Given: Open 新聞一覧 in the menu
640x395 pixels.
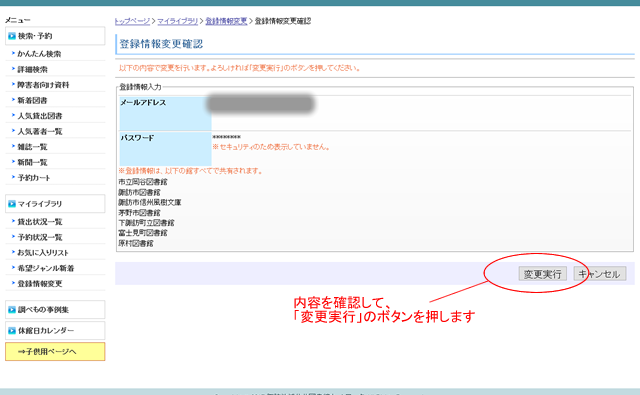Looking at the screenshot, I should coord(32,162).
